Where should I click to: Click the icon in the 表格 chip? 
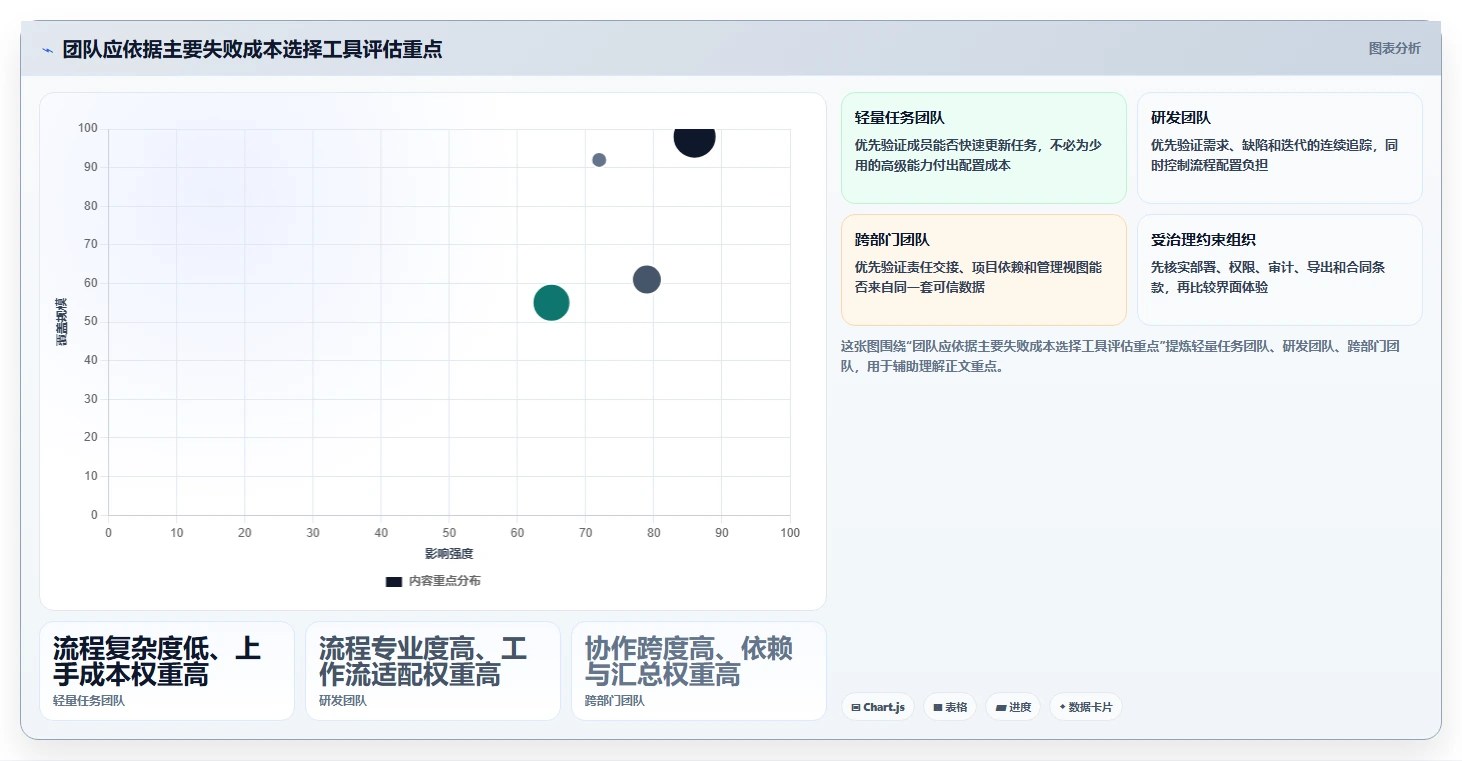point(938,708)
